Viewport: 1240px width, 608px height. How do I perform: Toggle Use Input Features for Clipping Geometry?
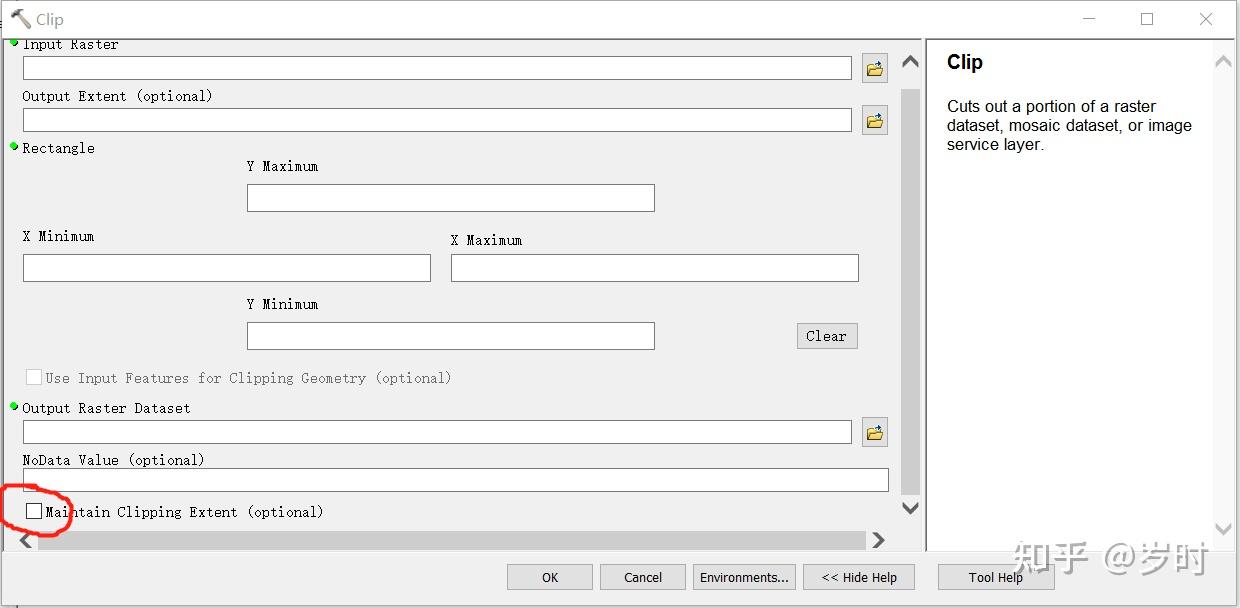tap(34, 377)
